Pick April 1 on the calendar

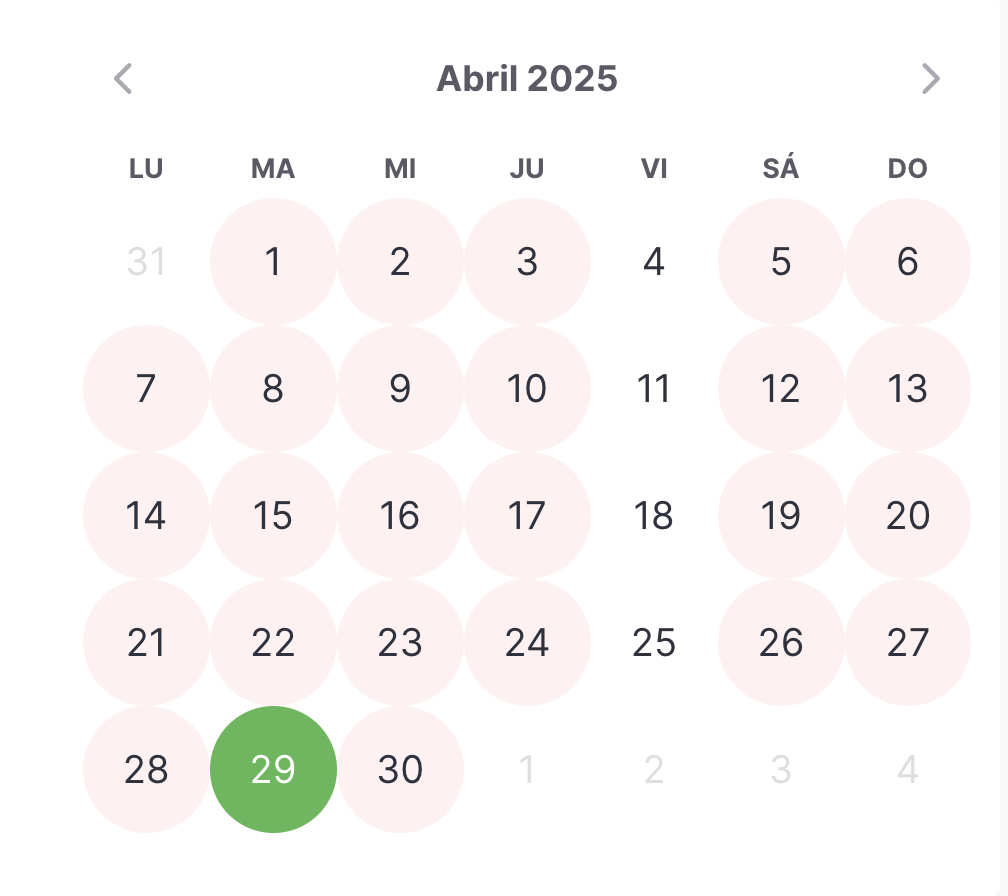coord(273,262)
